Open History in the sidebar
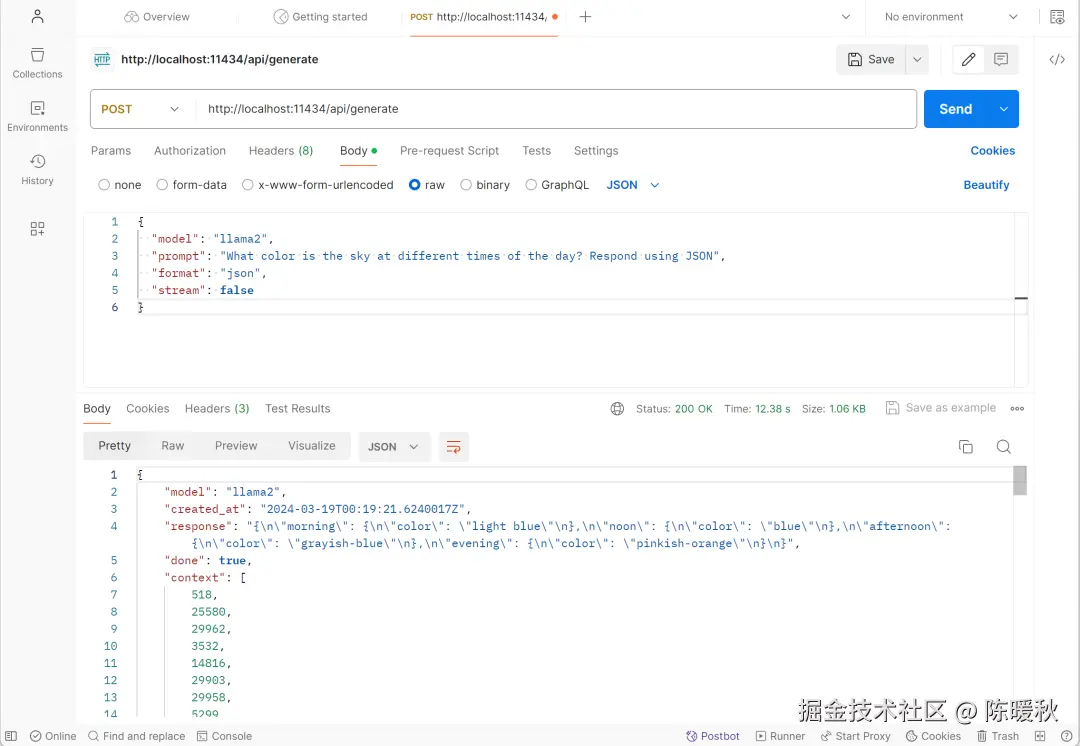1080x746 pixels. [37, 169]
